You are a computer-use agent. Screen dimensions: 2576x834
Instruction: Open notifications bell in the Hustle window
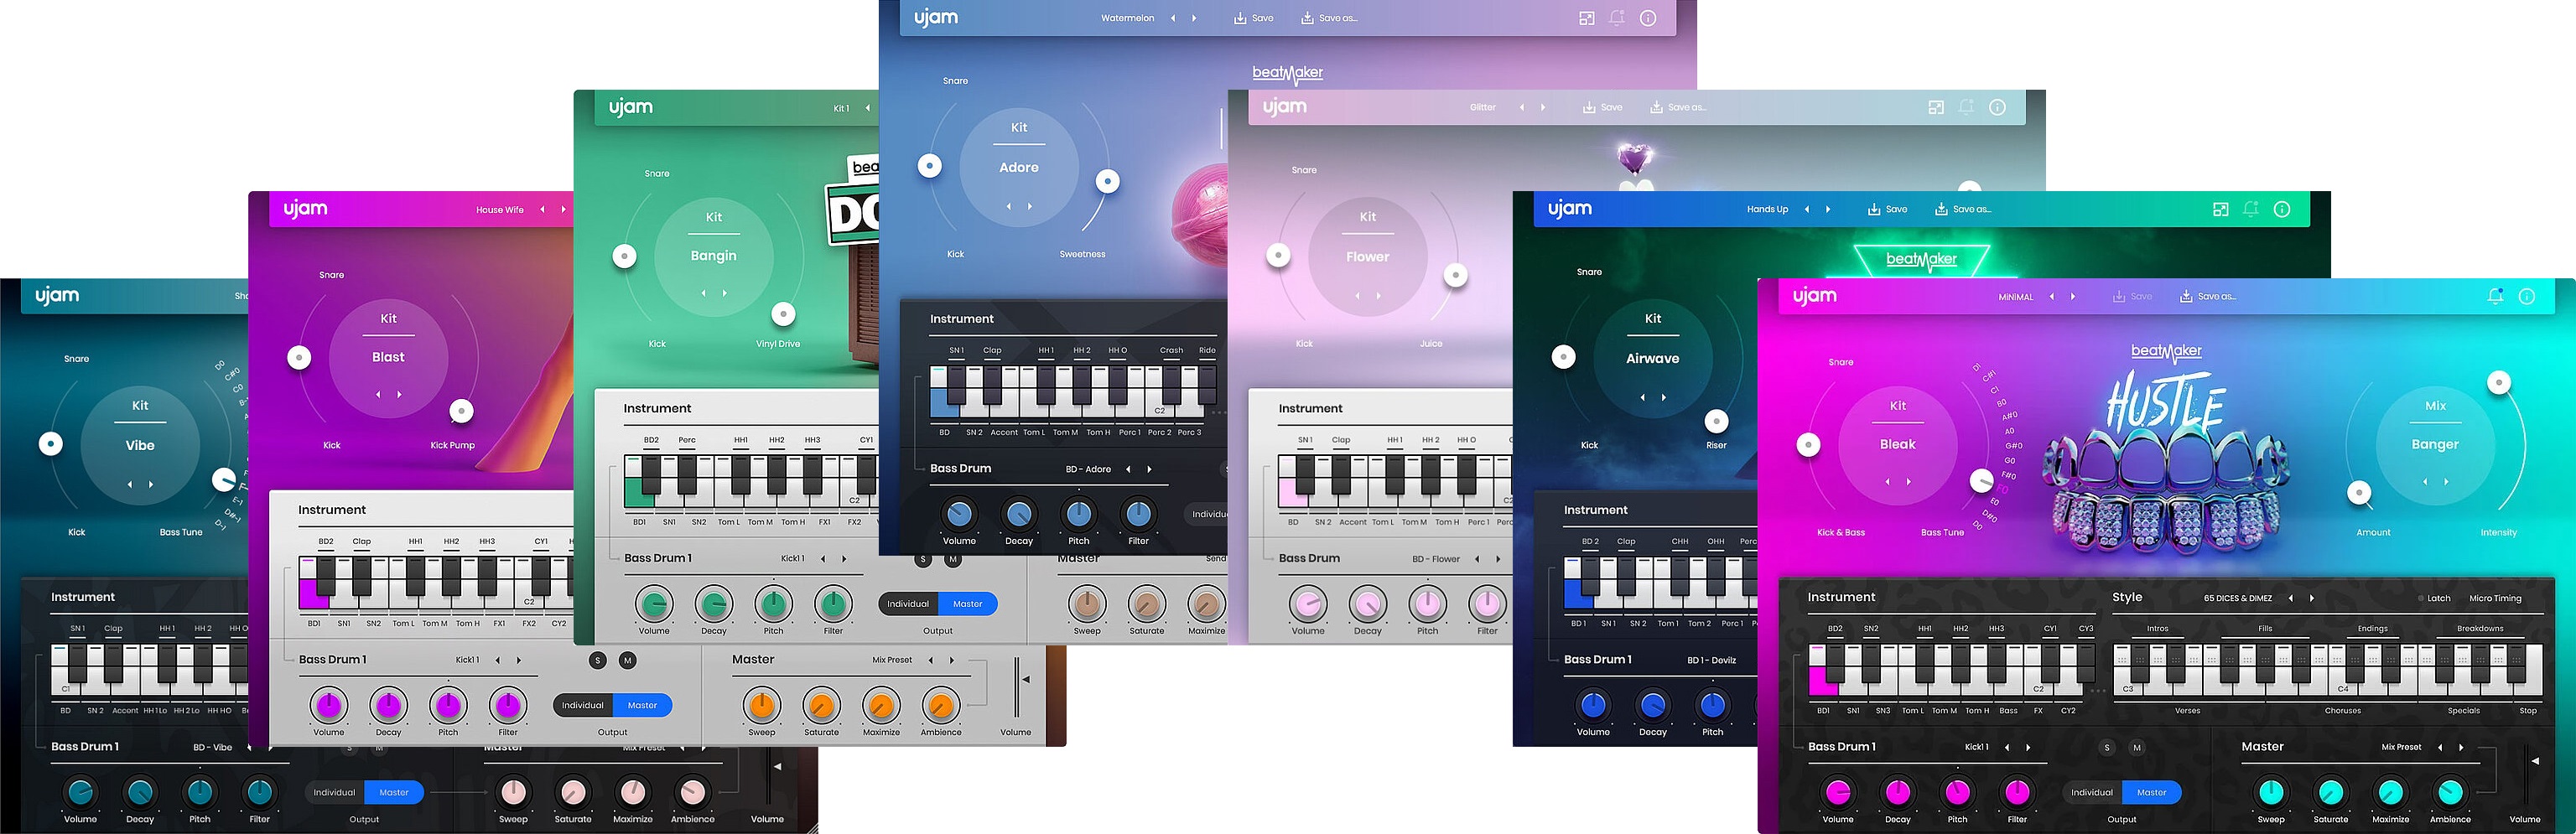coord(2495,296)
